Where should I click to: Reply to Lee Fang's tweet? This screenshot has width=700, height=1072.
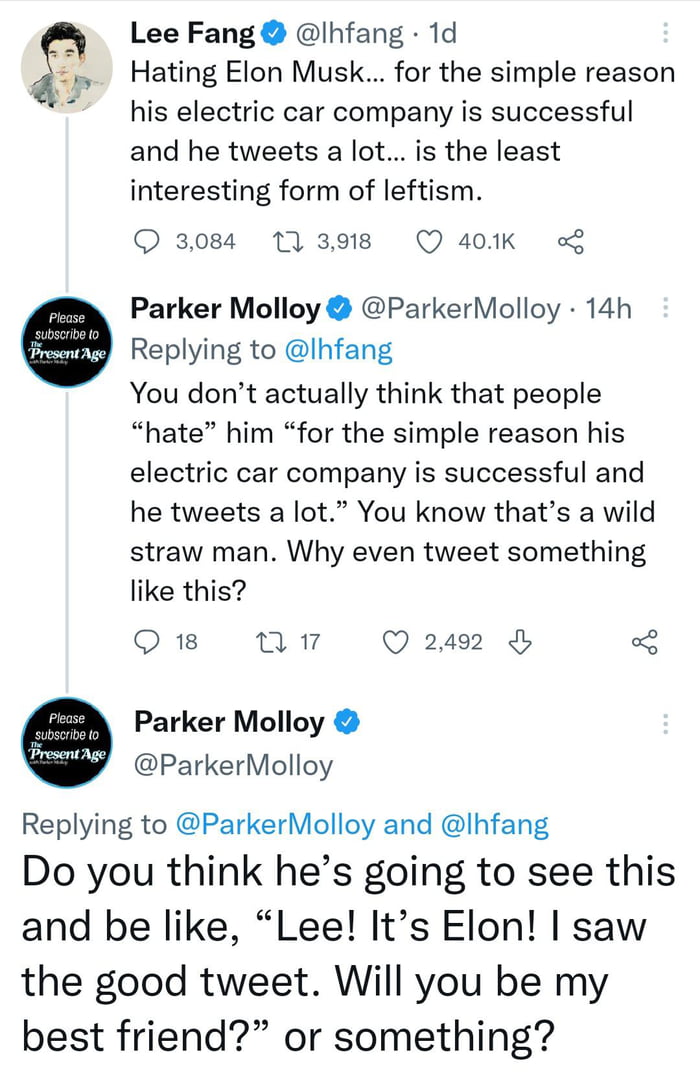click(x=147, y=241)
